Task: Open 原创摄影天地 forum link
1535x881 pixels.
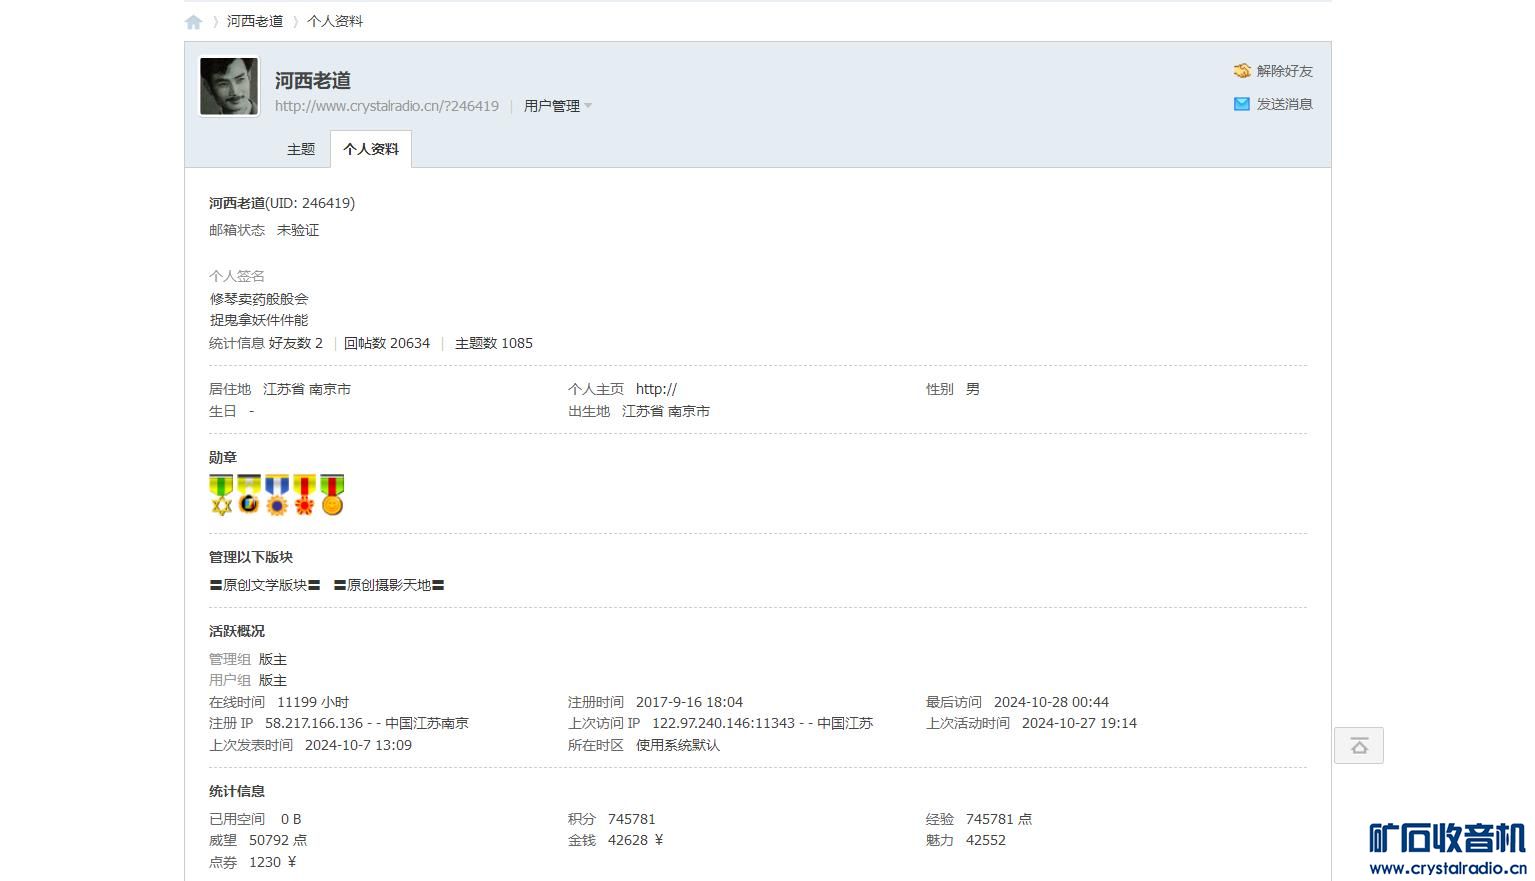Action: tap(389, 585)
